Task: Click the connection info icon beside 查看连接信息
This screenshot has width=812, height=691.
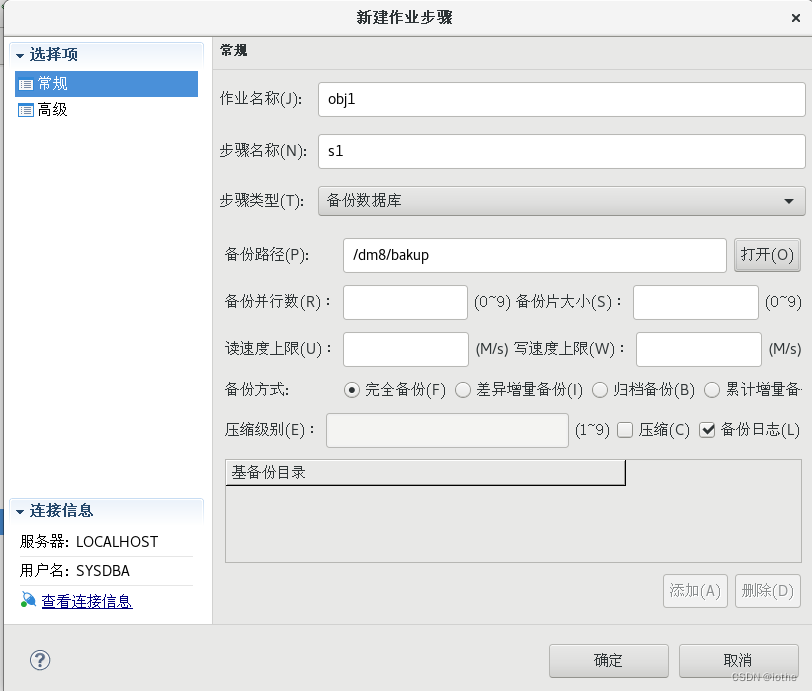Action: click(x=28, y=600)
